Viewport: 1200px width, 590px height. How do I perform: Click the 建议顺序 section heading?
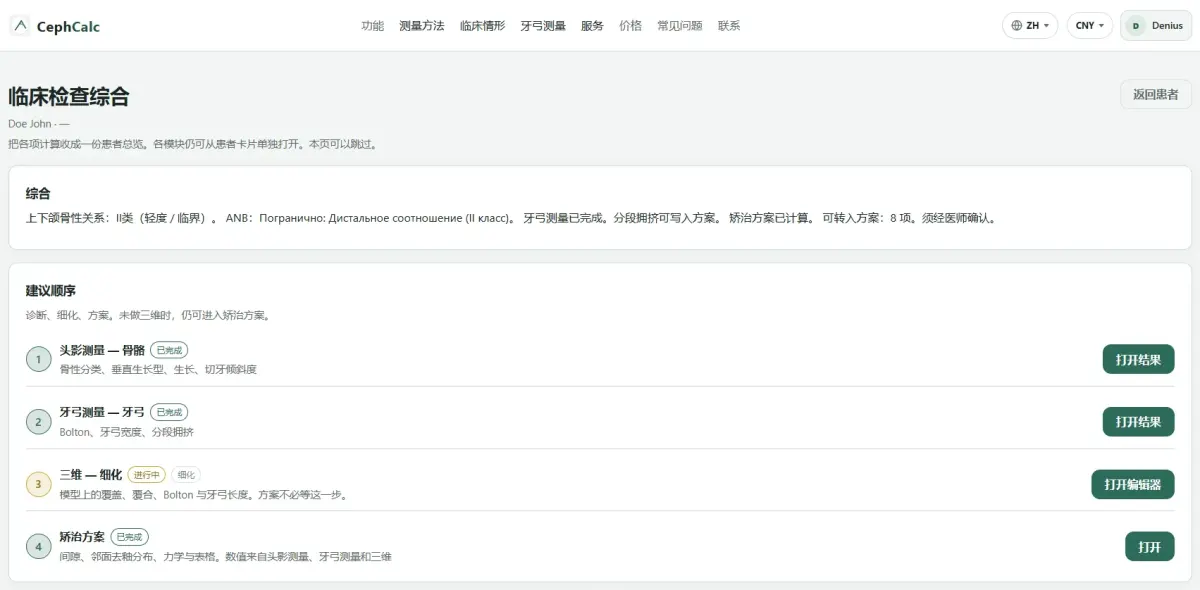tap(51, 291)
